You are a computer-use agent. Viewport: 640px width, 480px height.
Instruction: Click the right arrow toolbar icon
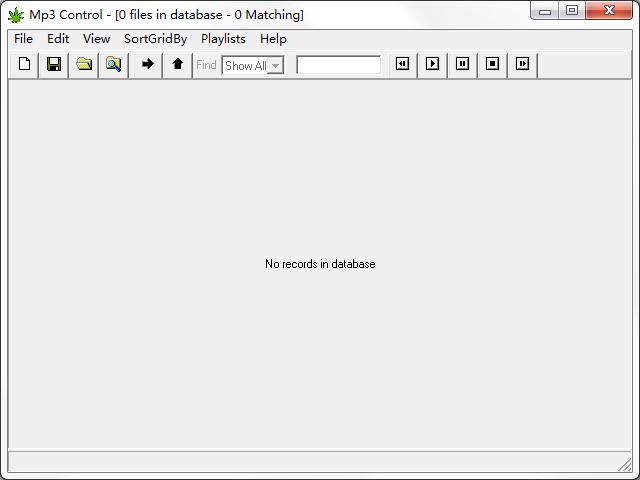(147, 64)
